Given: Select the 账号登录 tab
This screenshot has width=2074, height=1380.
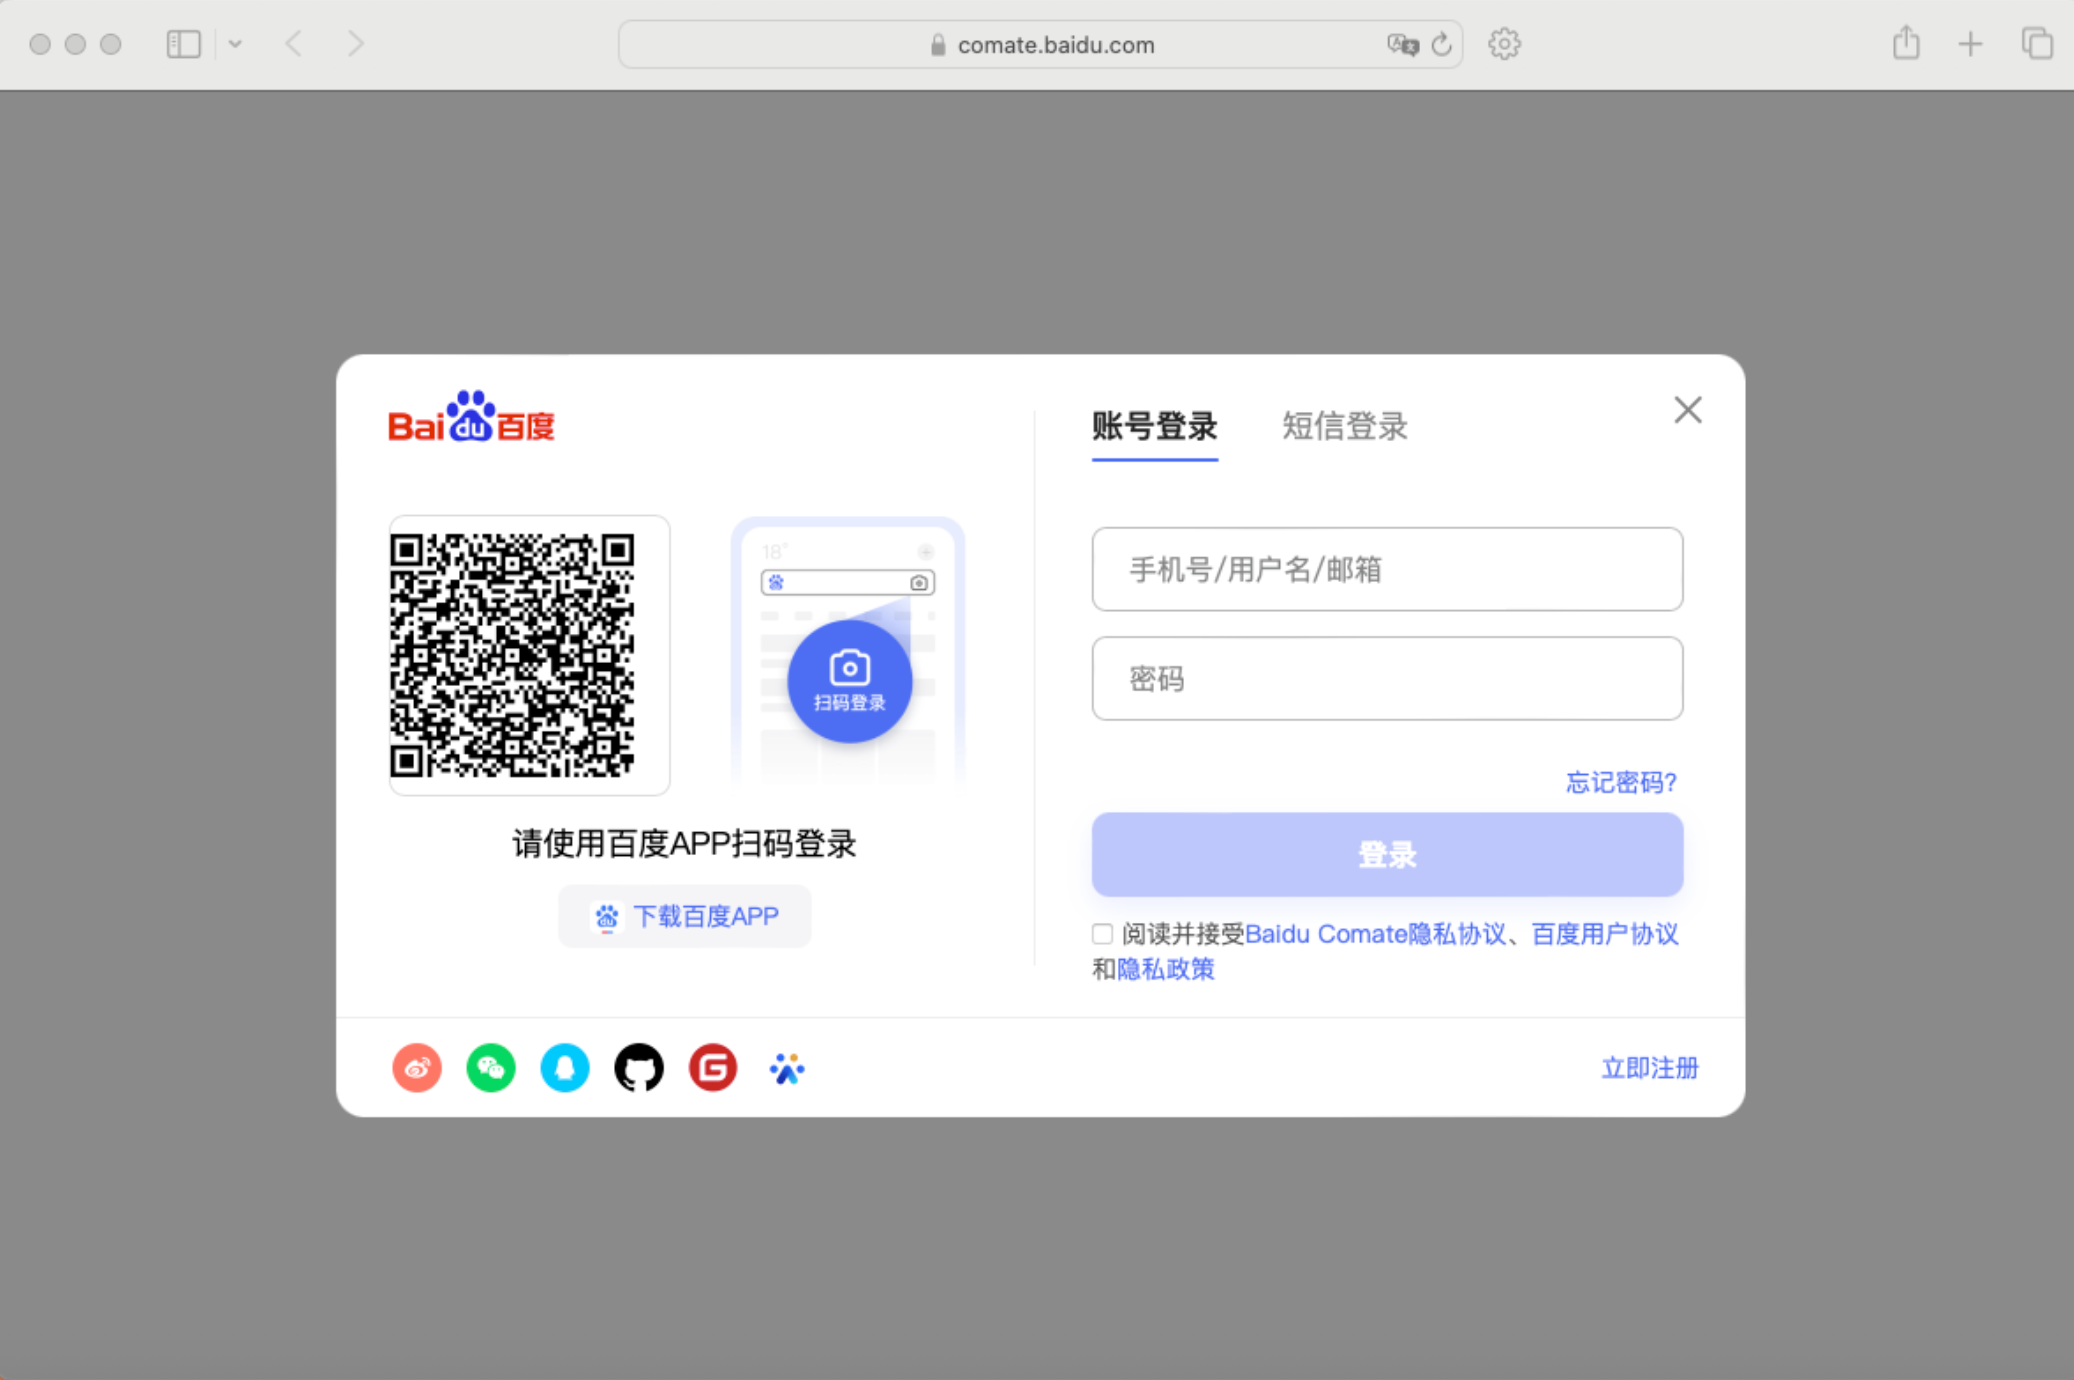Looking at the screenshot, I should pos(1154,427).
